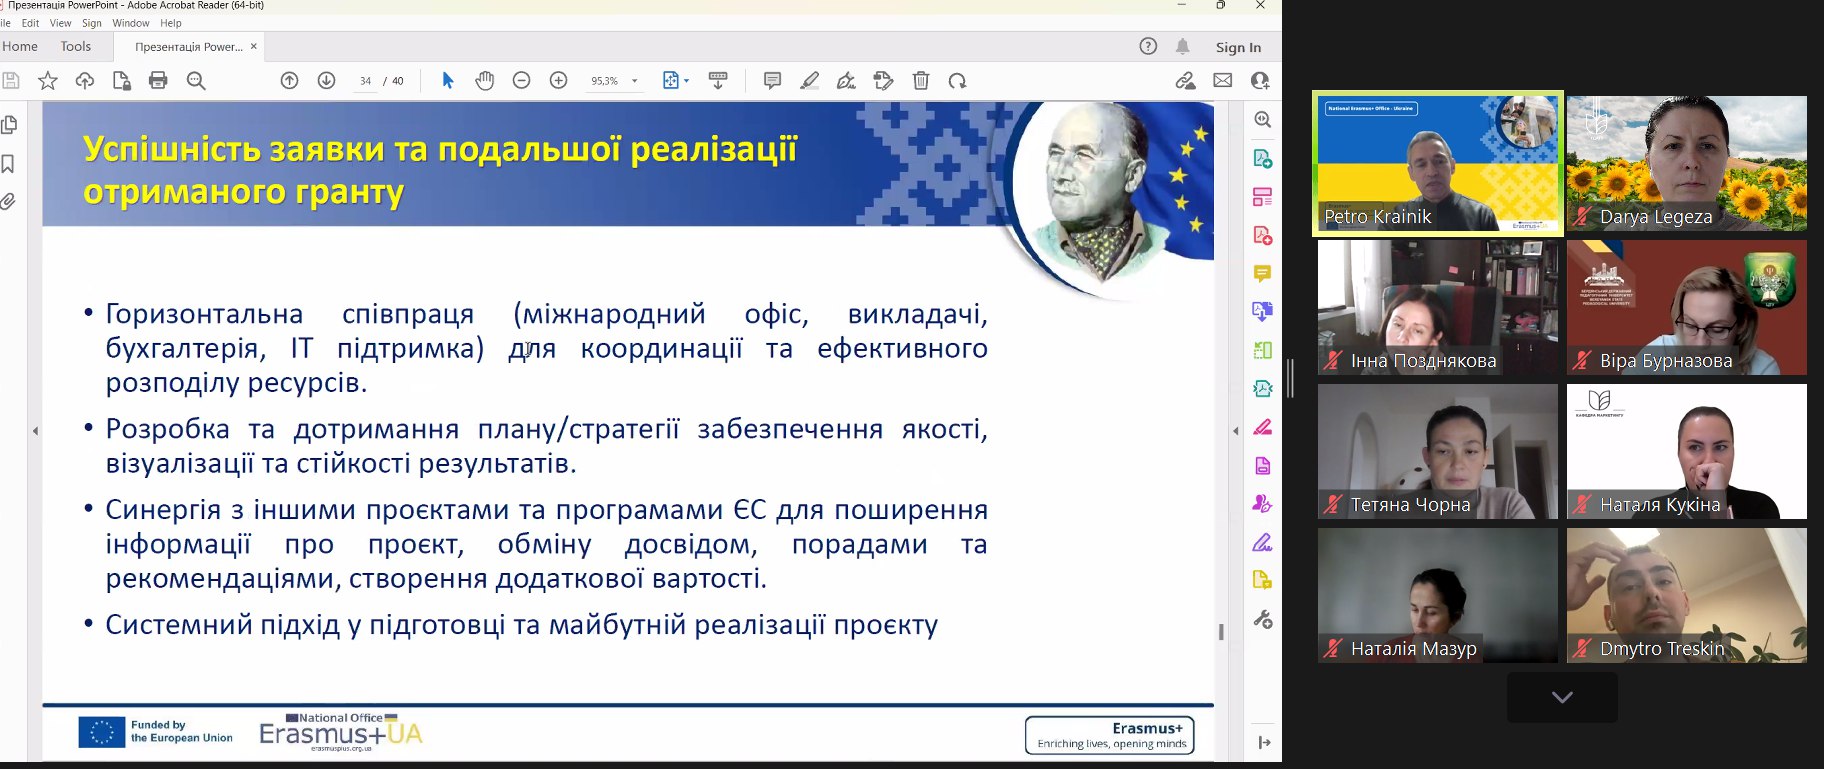Open the Edit menu
This screenshot has height=769, width=1824.
(x=30, y=23)
